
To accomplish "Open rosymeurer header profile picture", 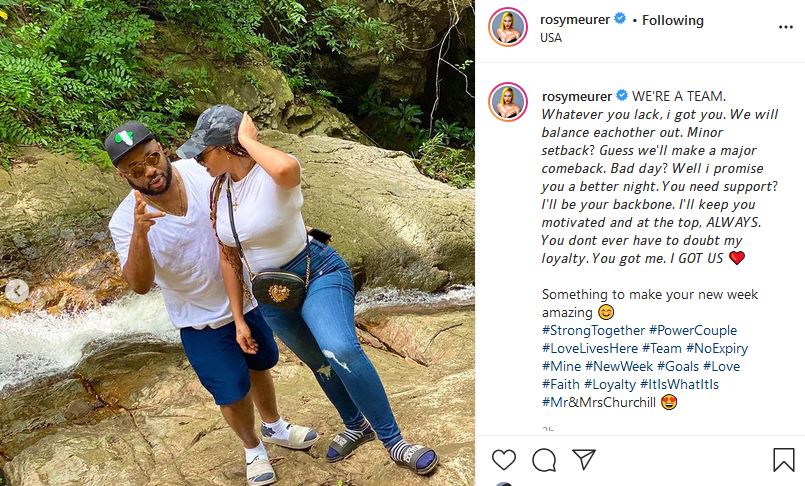I will (x=508, y=28).
